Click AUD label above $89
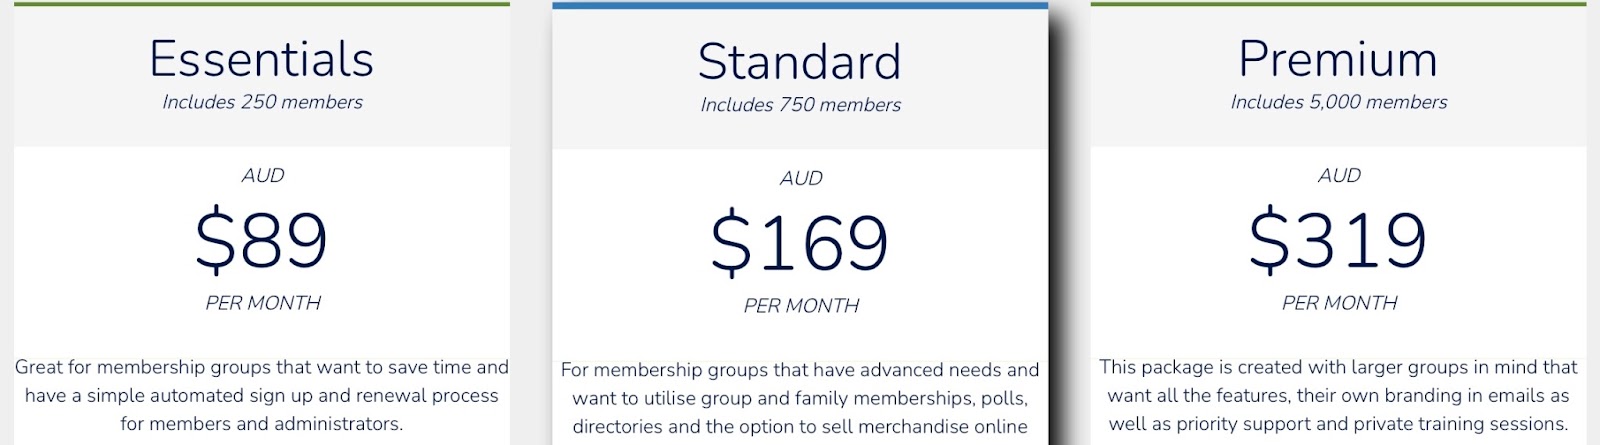 (x=262, y=176)
